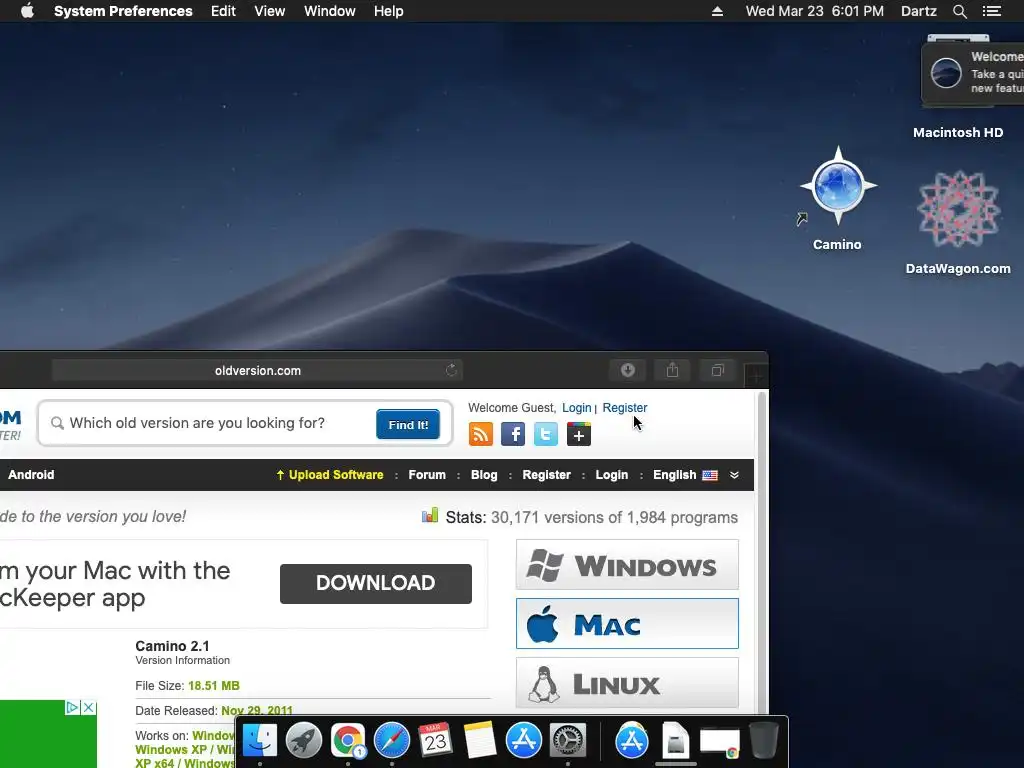
Task: Click Register link near Welcome Guest
Action: [x=624, y=408]
